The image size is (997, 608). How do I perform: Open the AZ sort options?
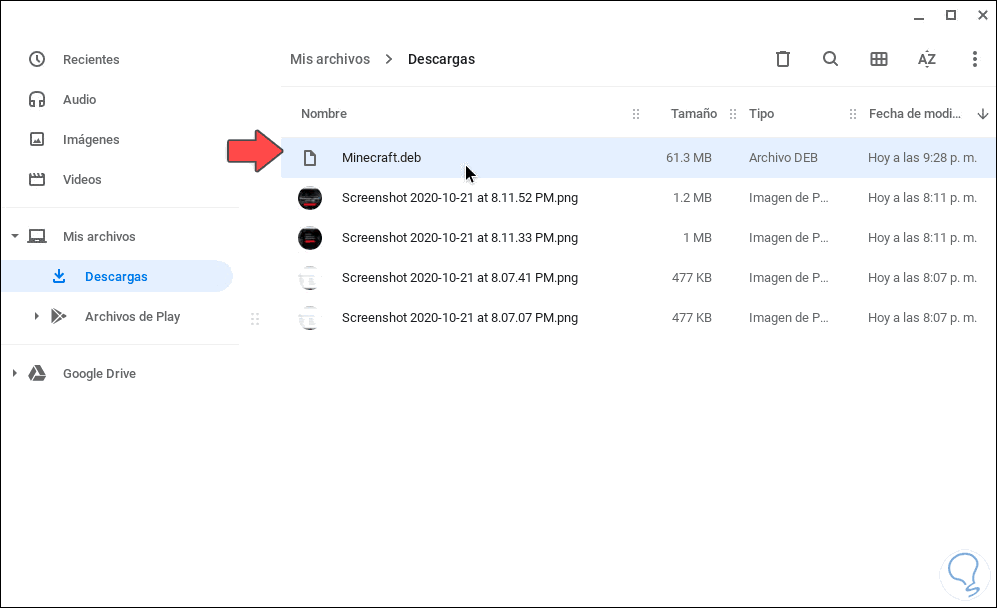[x=927, y=59]
